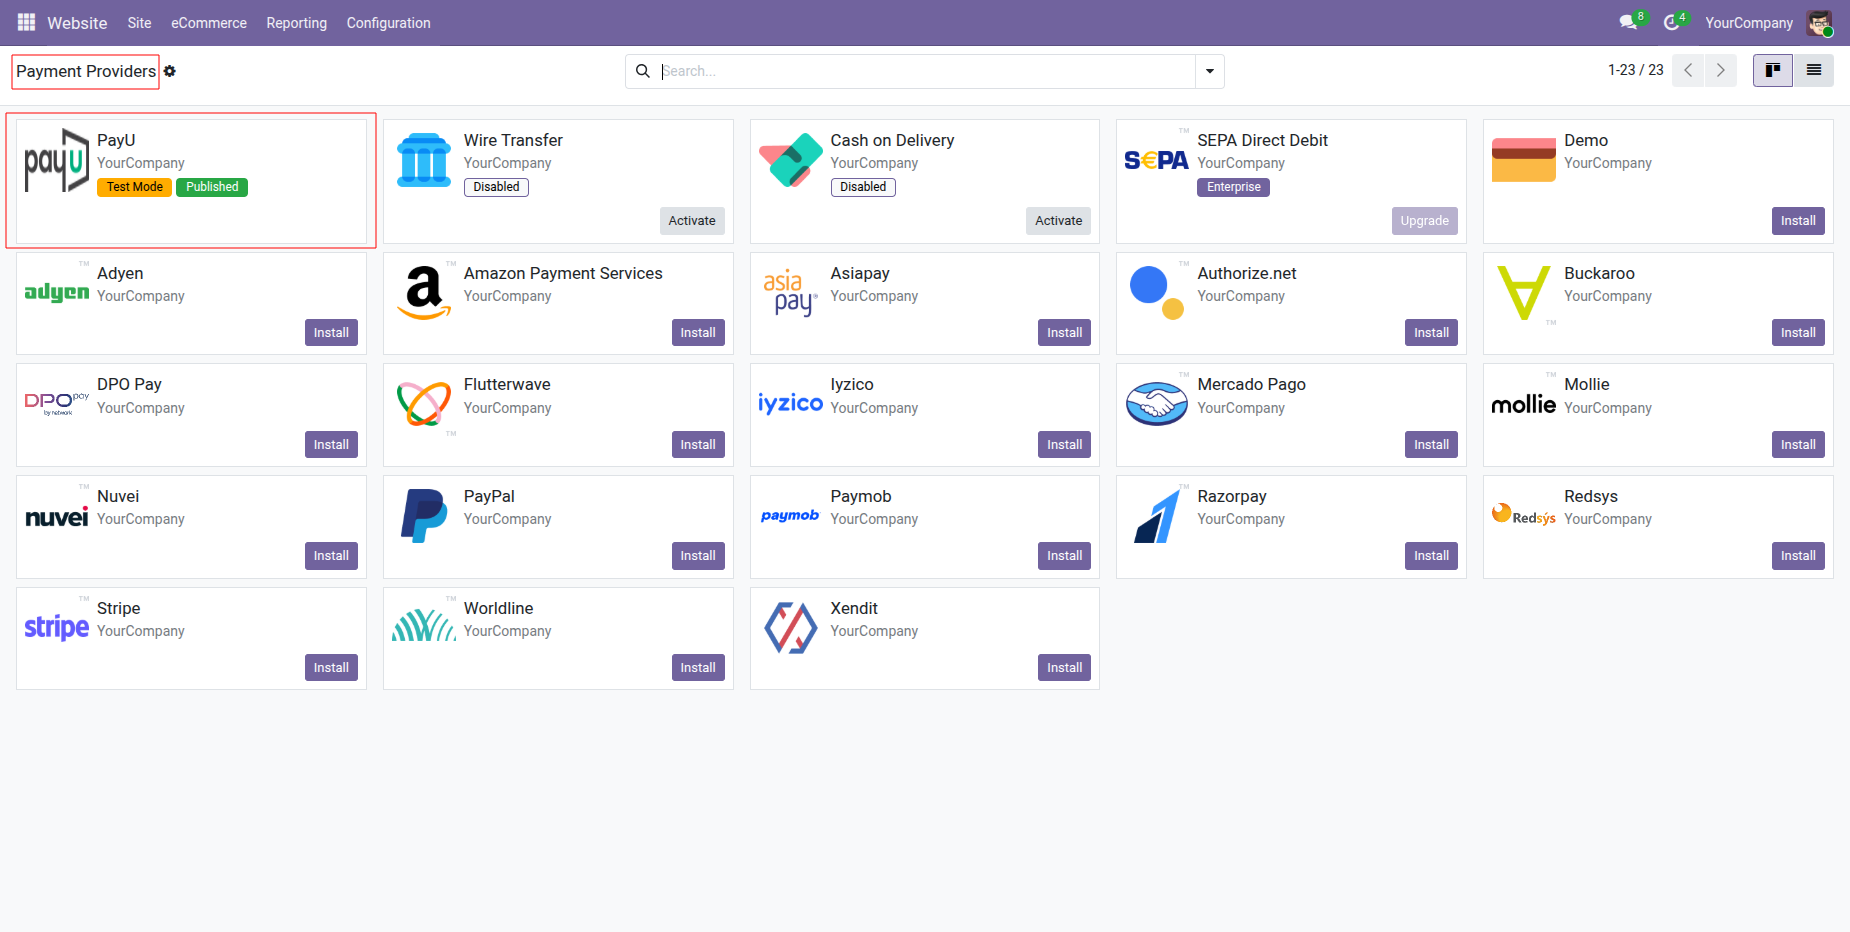The height and width of the screenshot is (932, 1850).
Task: Install the Adyen provider
Action: tap(331, 333)
